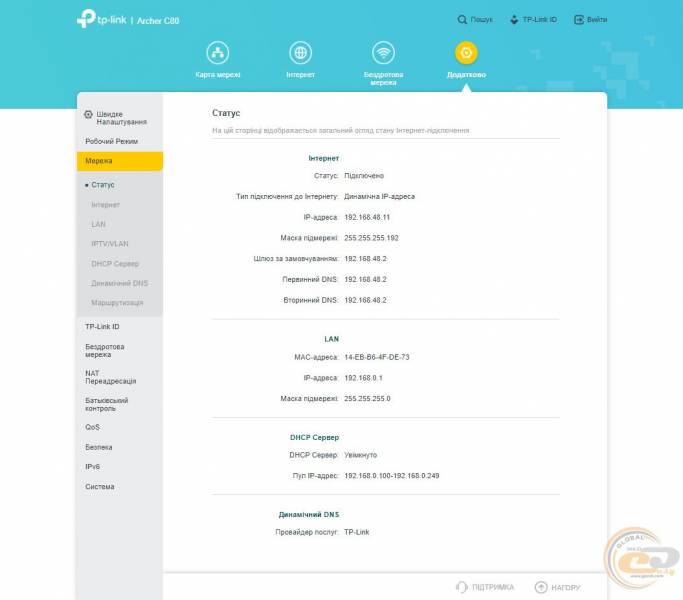Switch to Додатково tab label
Viewport: 683px width, 600px height.
point(466,75)
